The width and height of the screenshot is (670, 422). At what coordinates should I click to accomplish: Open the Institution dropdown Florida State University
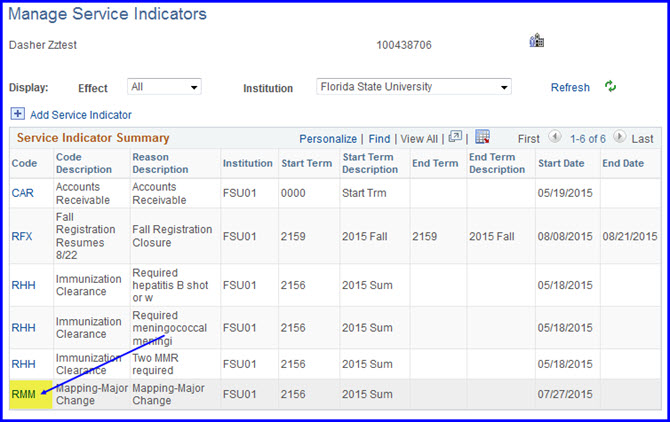point(414,87)
